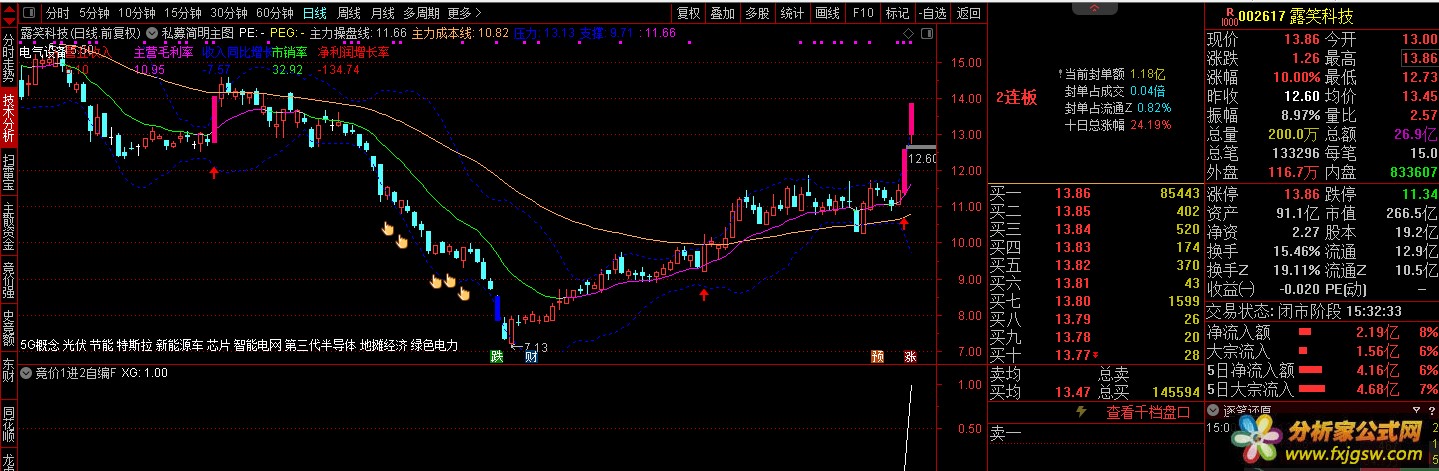
Task: Collapse the top panel with red chevron handle
Action: tap(1095, 8)
